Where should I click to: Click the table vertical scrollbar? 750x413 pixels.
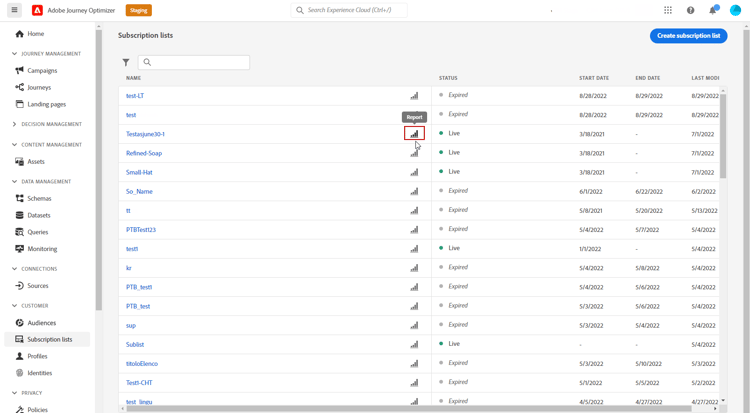[723, 136]
